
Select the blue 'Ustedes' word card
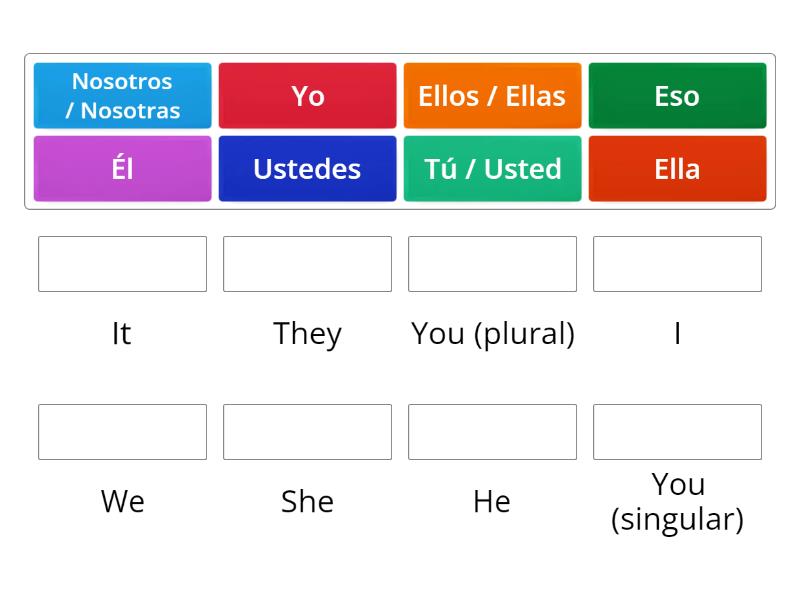pos(307,168)
